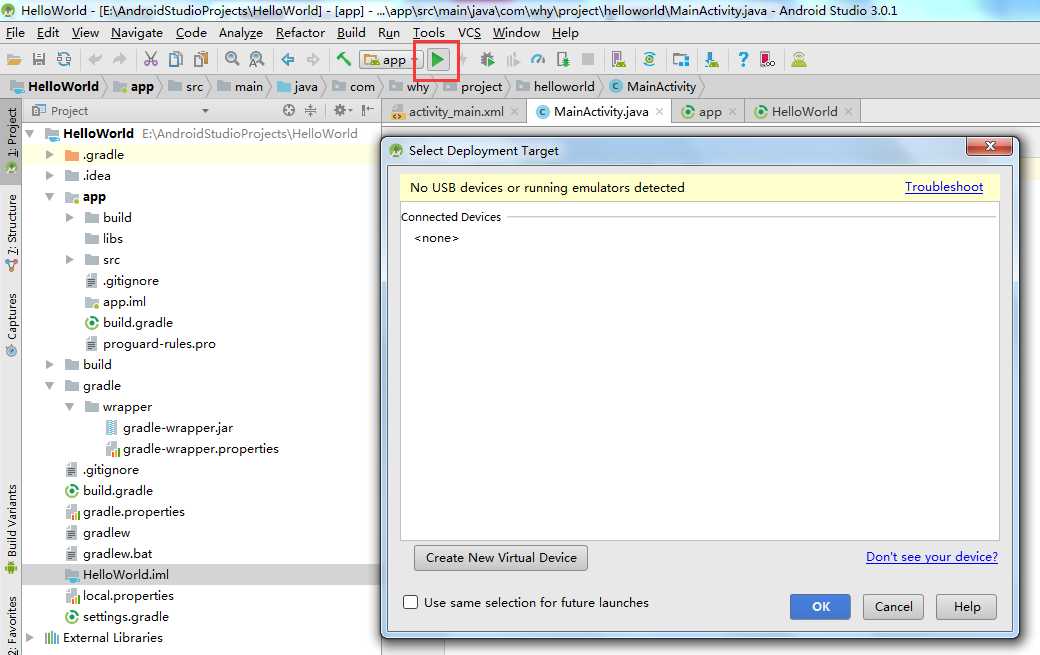
Task: Expand the .idea folder
Action: click(50, 176)
